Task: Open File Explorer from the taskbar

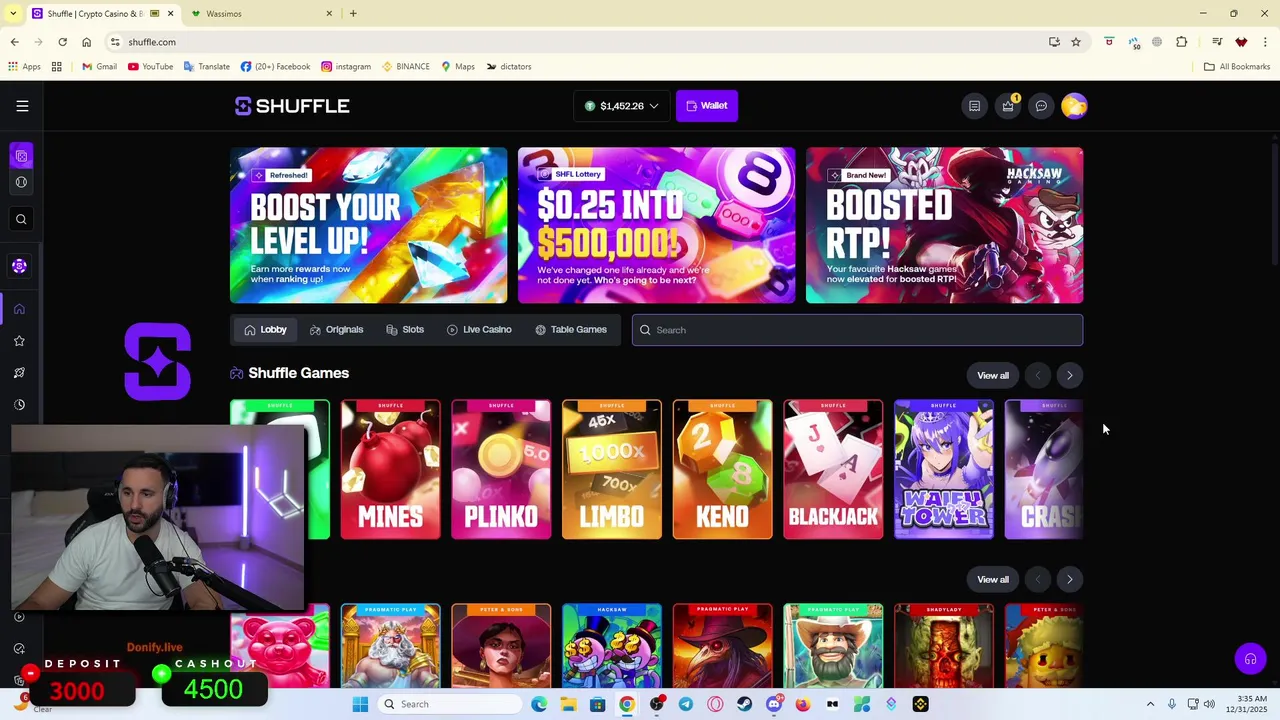Action: (x=568, y=704)
